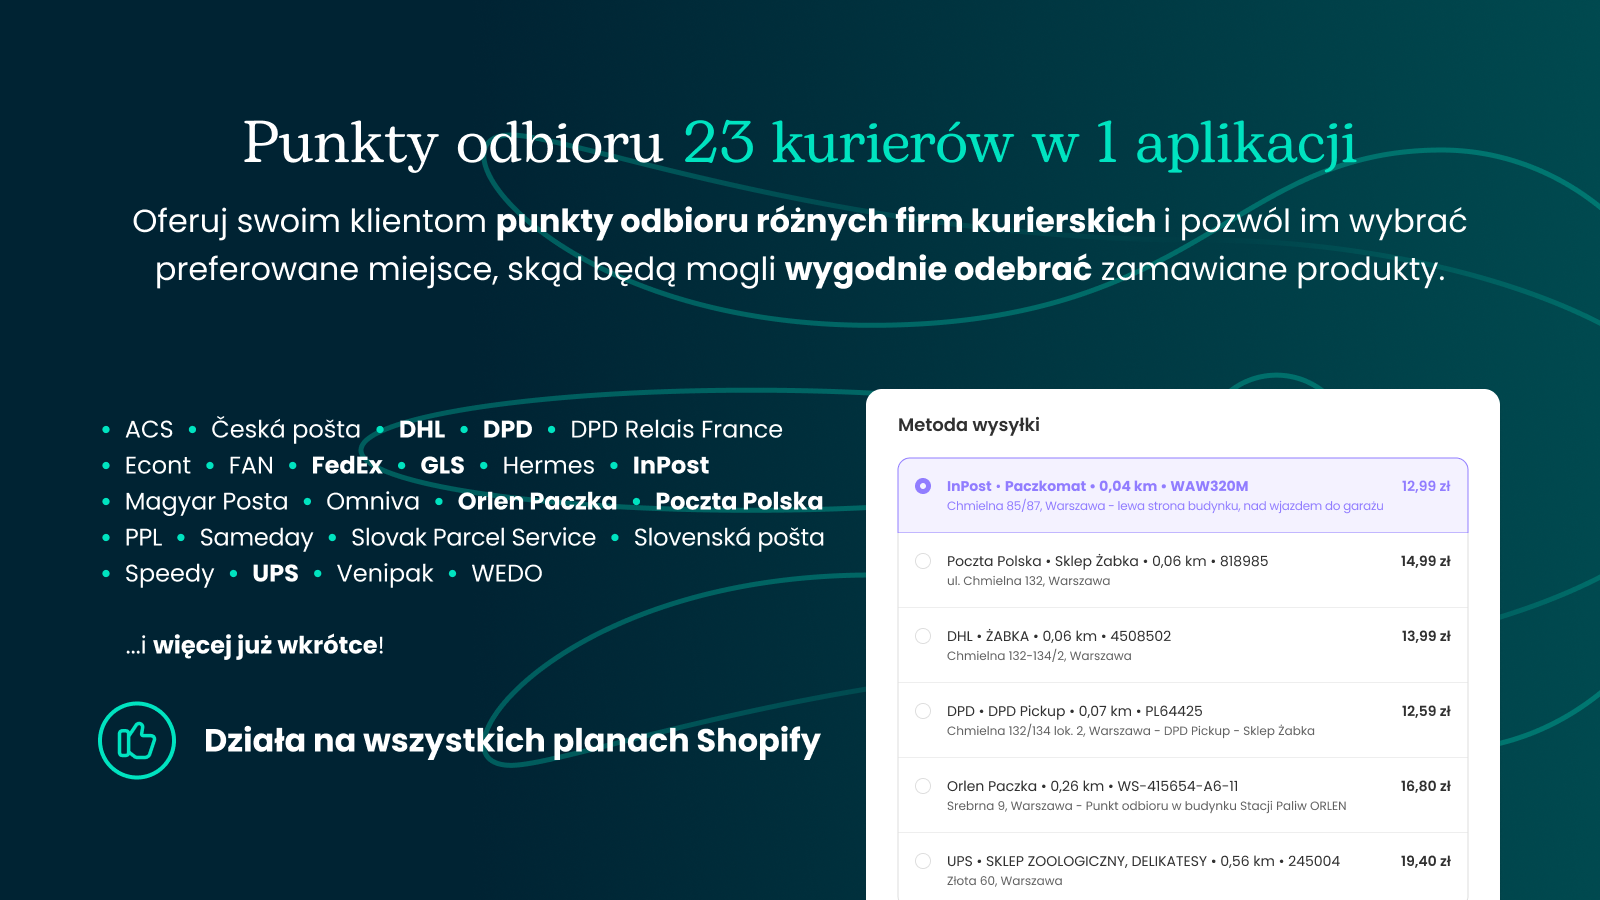The width and height of the screenshot is (1600, 900).
Task: Click the 19,40 zł UPS price
Action: pos(1426,861)
